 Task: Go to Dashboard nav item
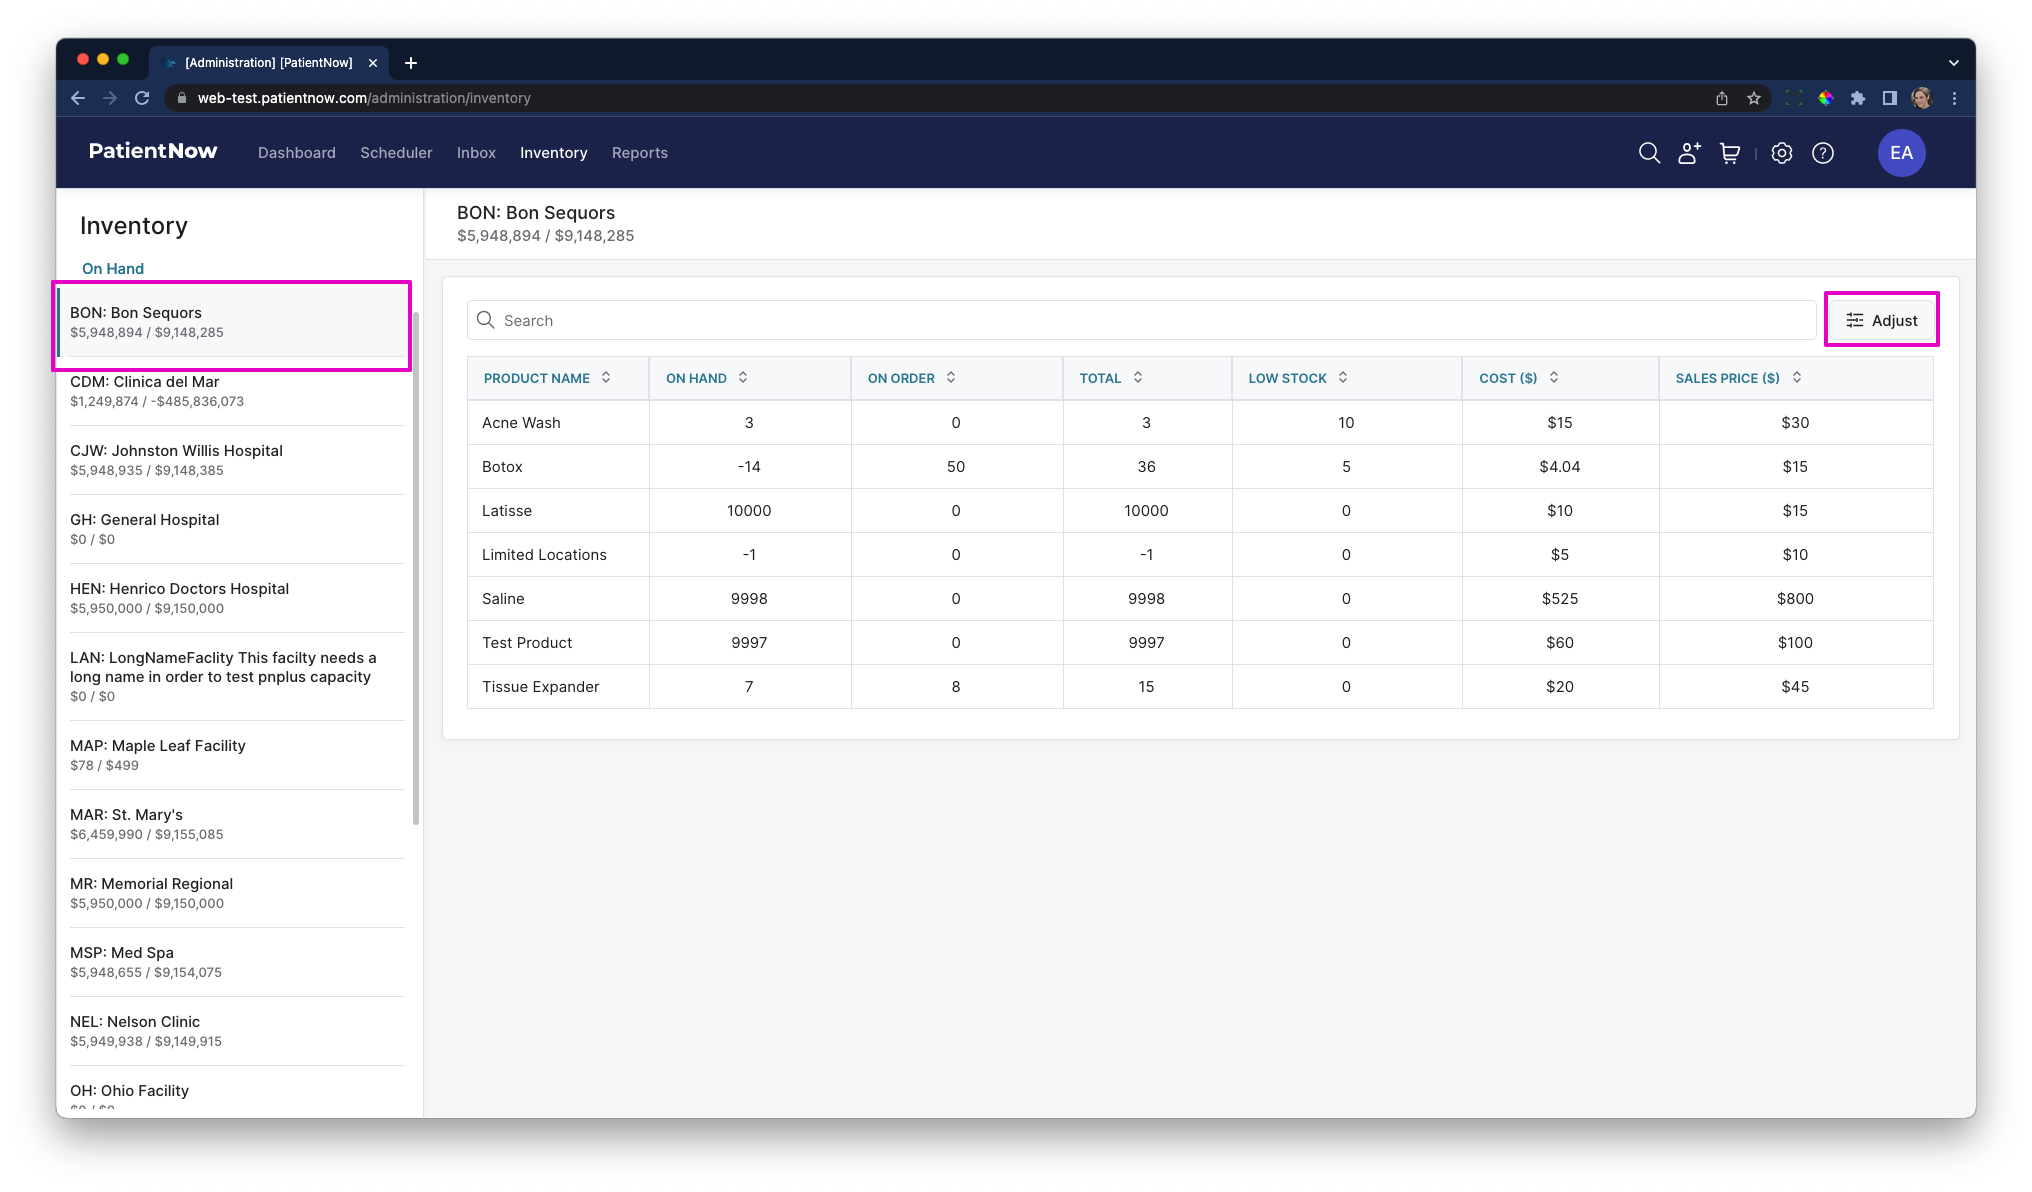tap(297, 153)
